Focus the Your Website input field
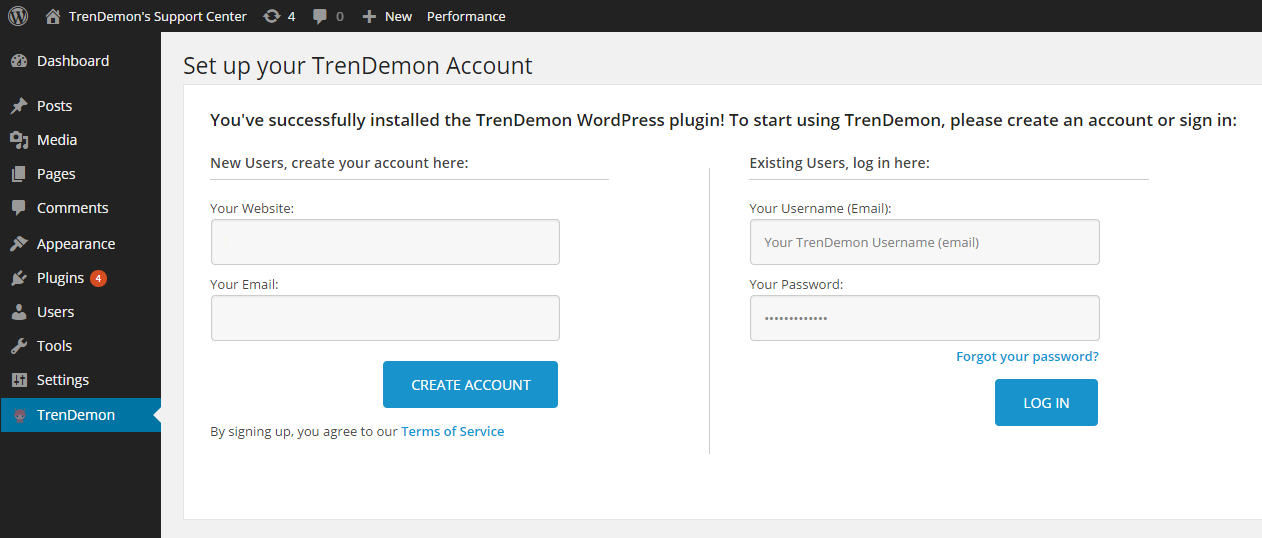The width and height of the screenshot is (1262, 538). [385, 242]
